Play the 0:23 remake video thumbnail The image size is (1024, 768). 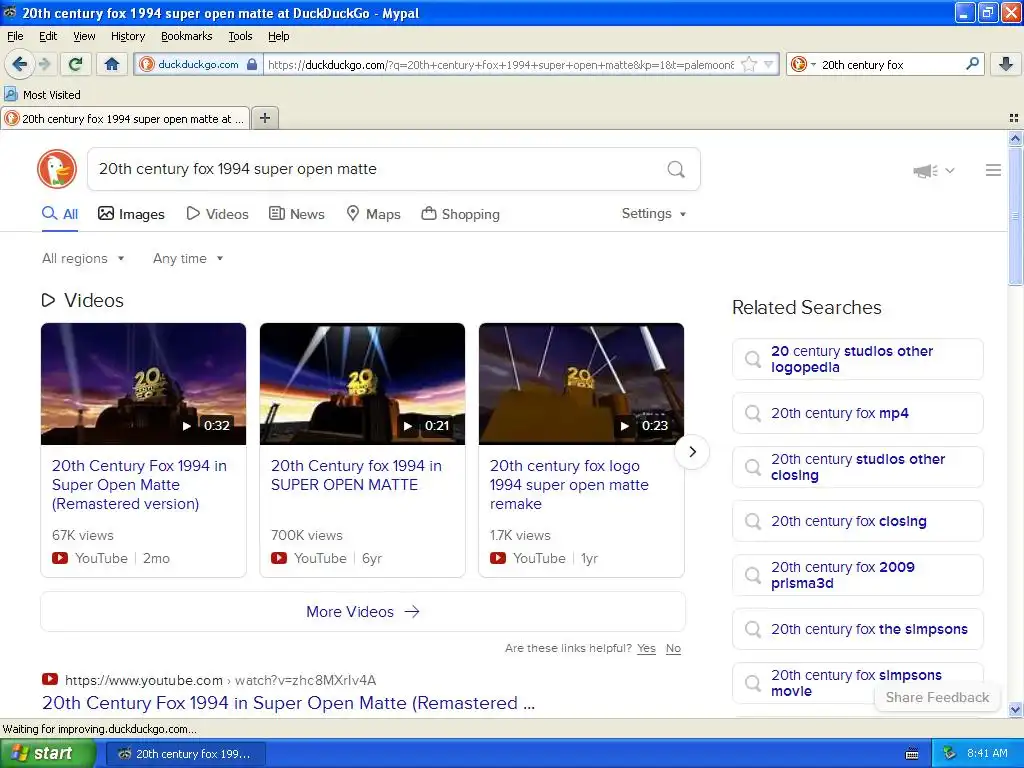pos(581,384)
